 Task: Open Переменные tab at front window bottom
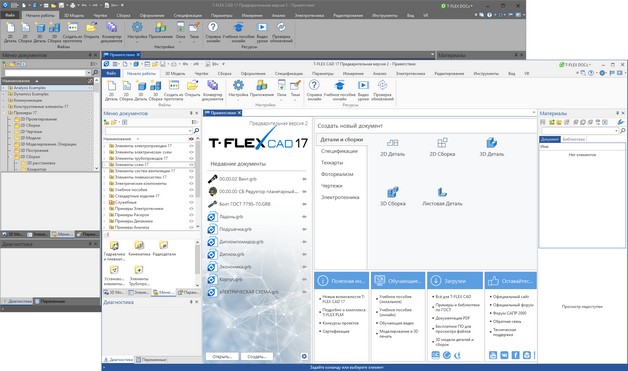click(151, 360)
